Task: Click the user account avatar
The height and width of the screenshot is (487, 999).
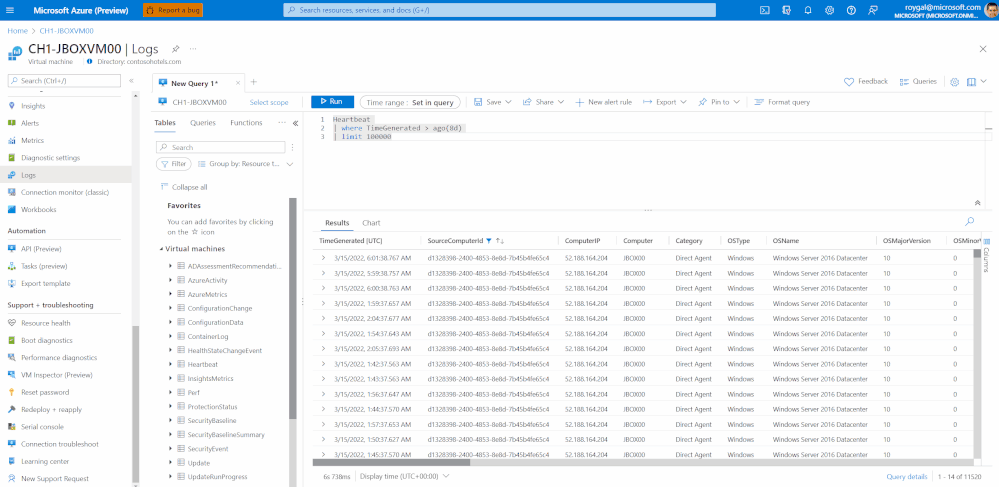Action: (x=990, y=10)
